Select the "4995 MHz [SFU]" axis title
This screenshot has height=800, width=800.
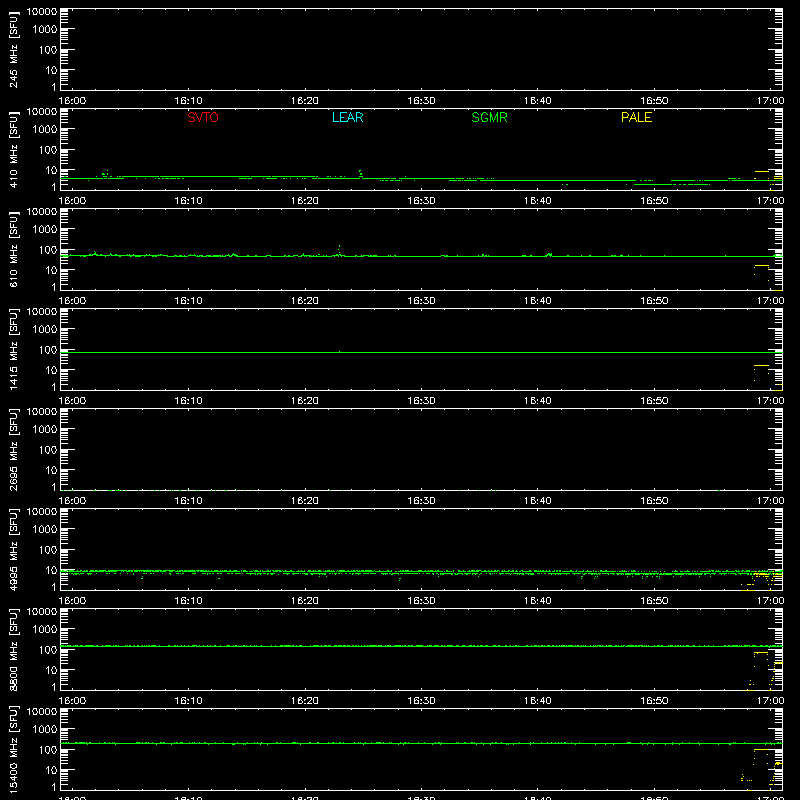pos(13,550)
